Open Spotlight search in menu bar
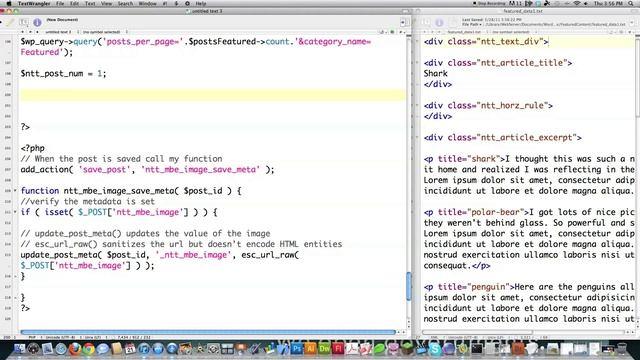 point(631,3)
